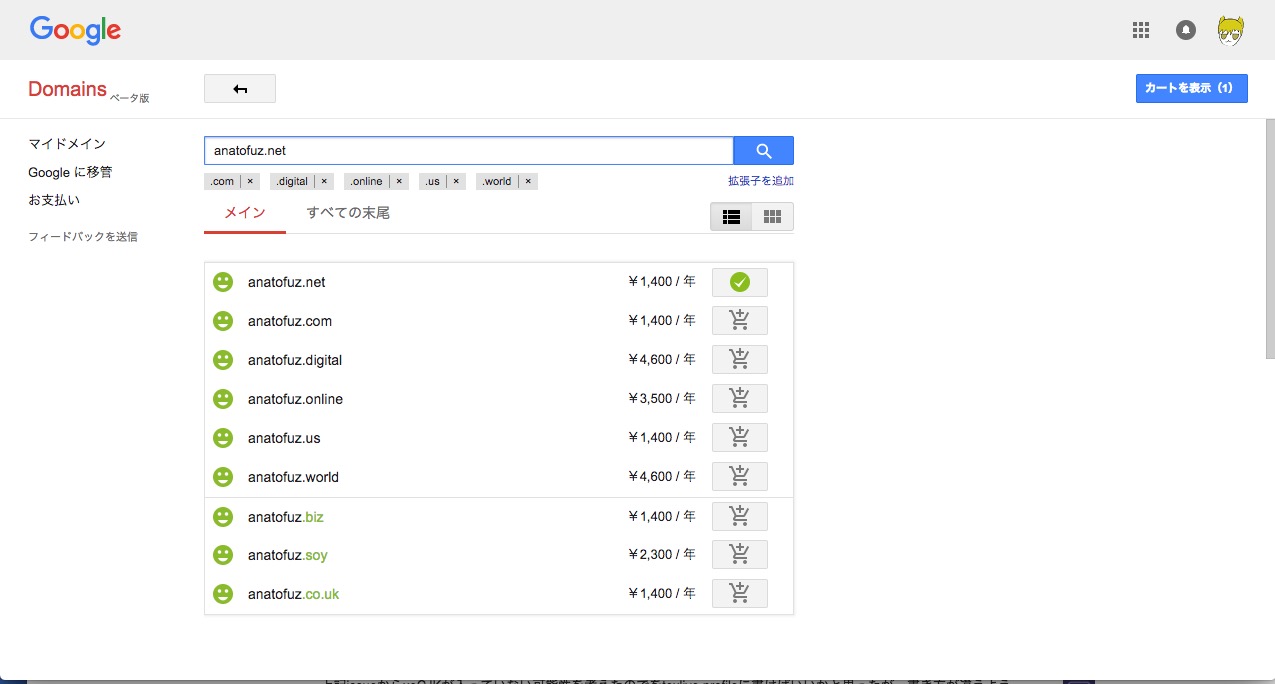
Task: Click 拡張子を追加 to add extension
Action: pos(760,182)
